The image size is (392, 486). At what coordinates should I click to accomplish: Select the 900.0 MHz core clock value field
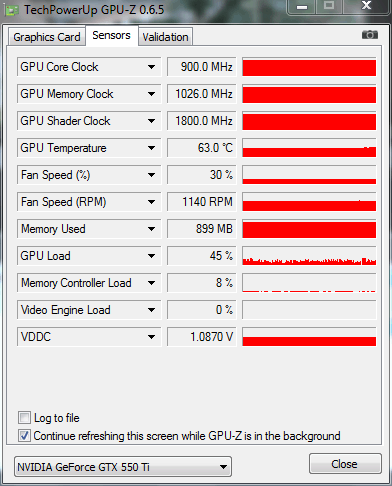[x=202, y=67]
